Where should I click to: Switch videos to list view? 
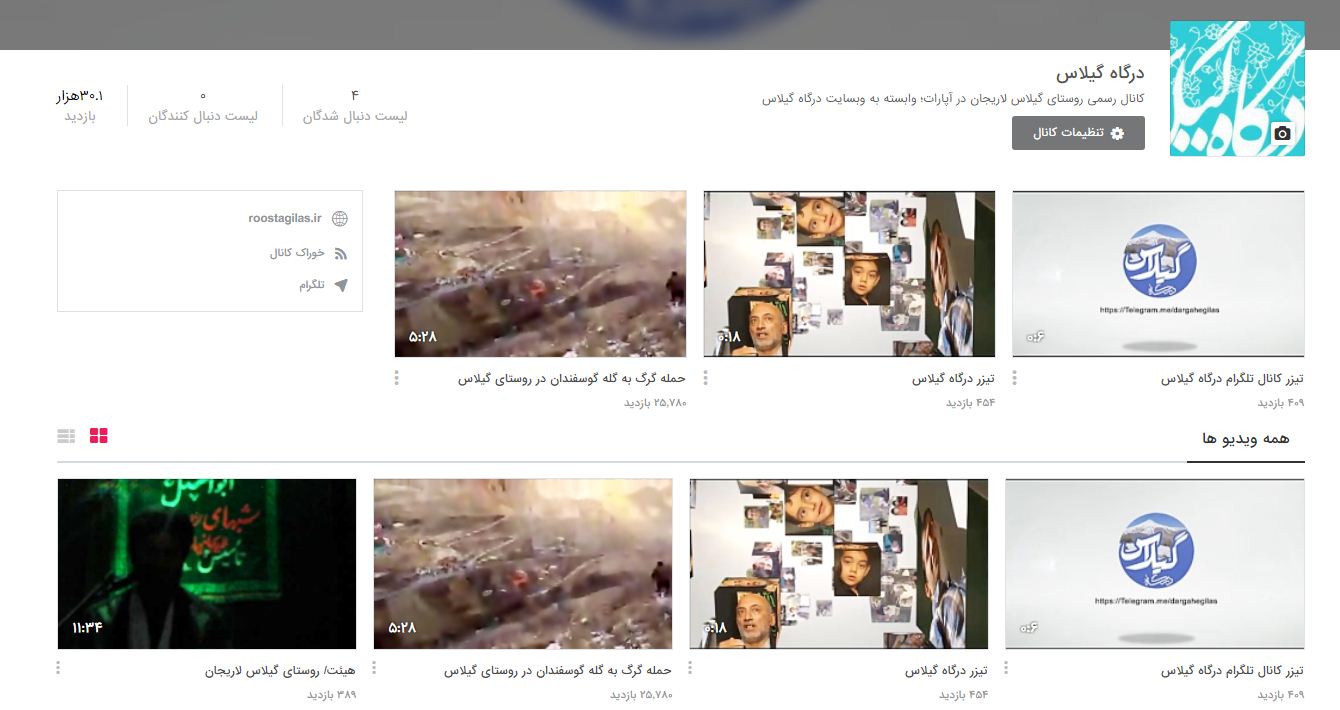point(67,435)
